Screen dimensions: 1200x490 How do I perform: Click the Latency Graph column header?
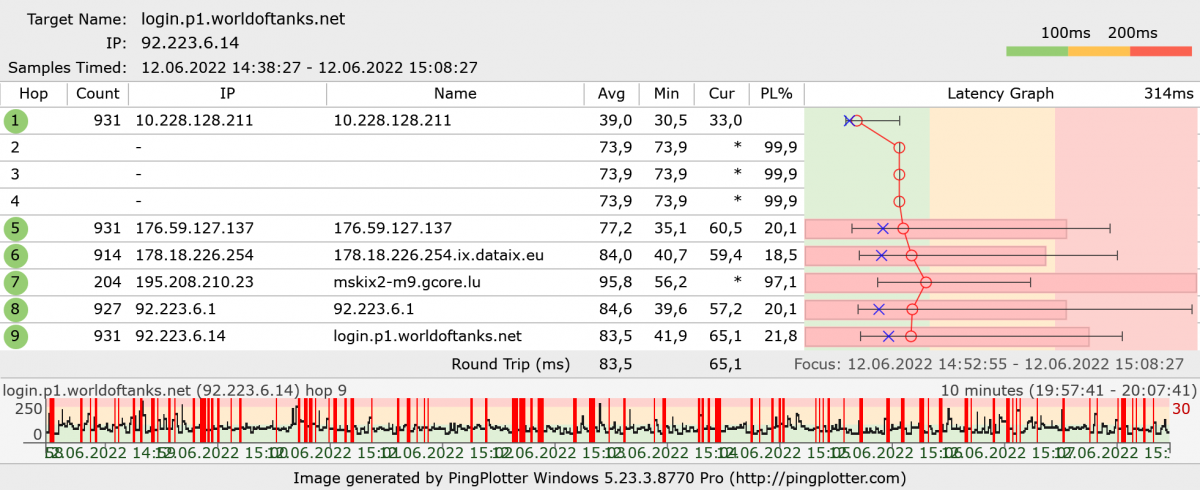pyautogui.click(x=1000, y=94)
